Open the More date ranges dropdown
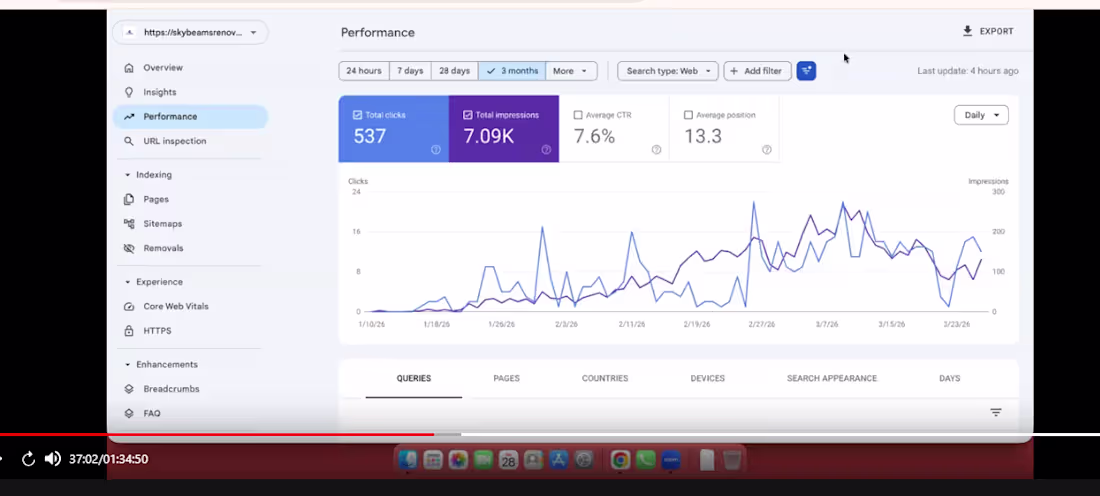The height and width of the screenshot is (496, 1100). (571, 71)
